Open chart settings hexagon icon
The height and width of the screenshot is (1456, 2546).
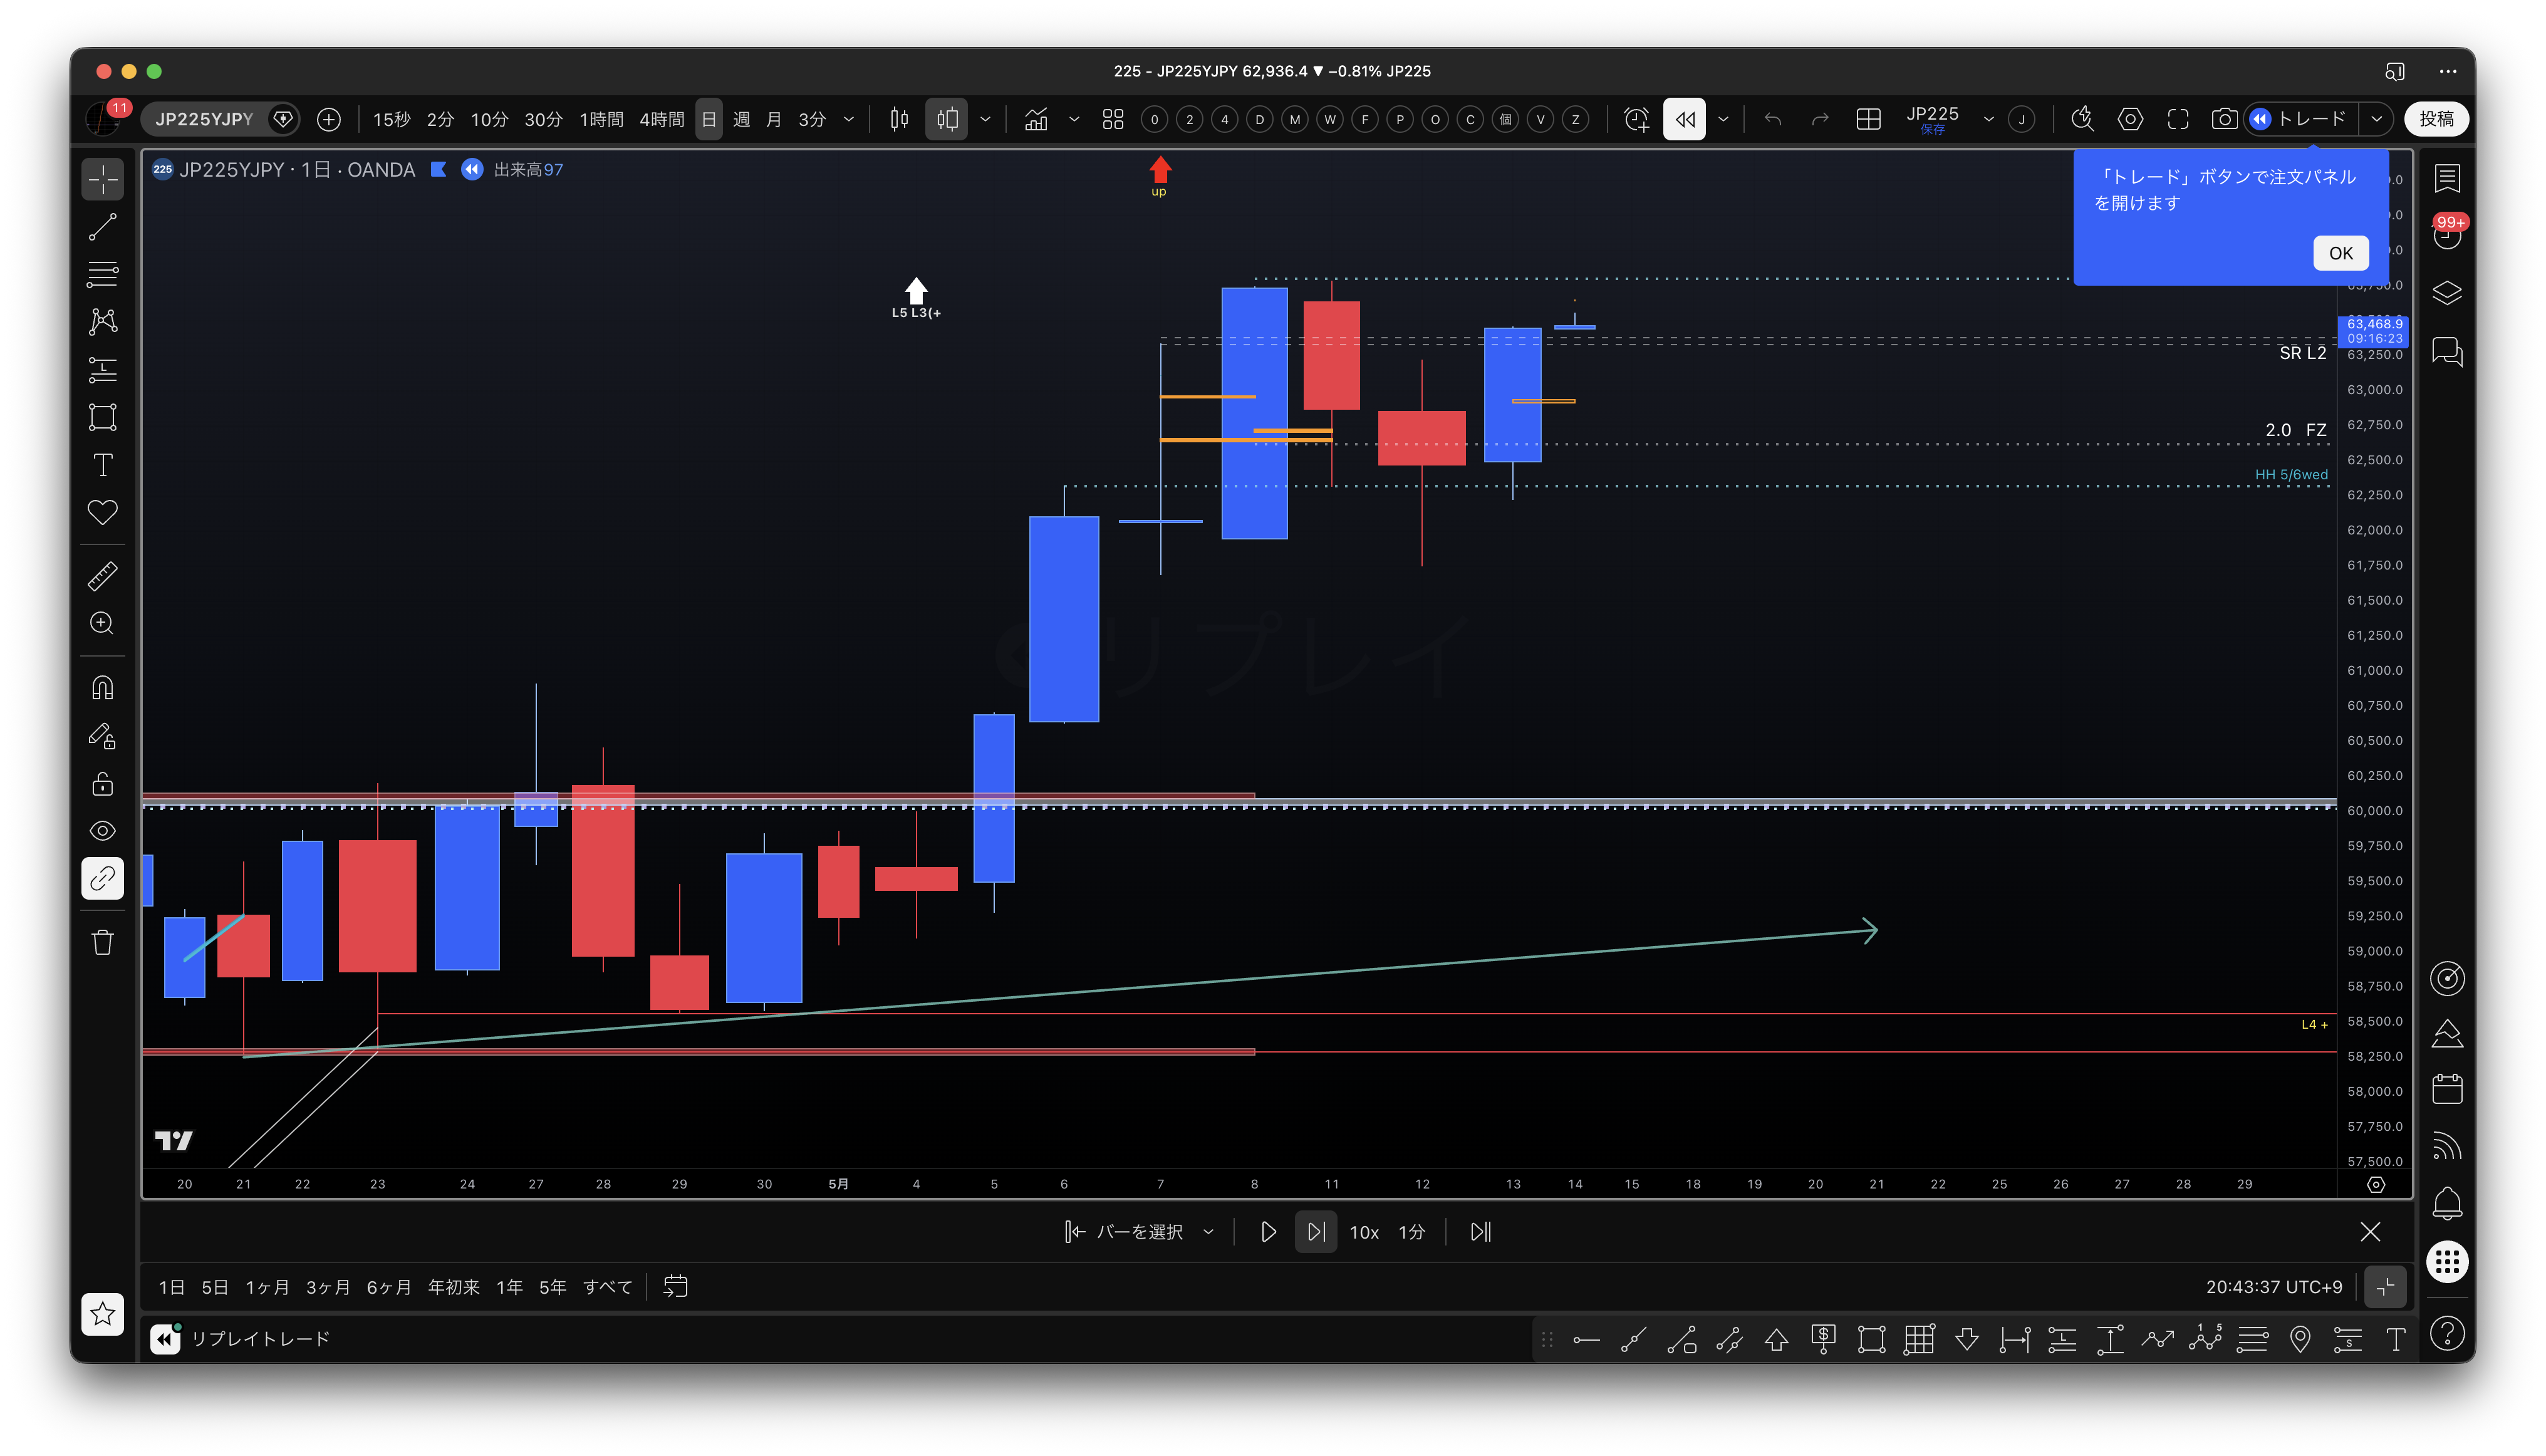[2130, 119]
